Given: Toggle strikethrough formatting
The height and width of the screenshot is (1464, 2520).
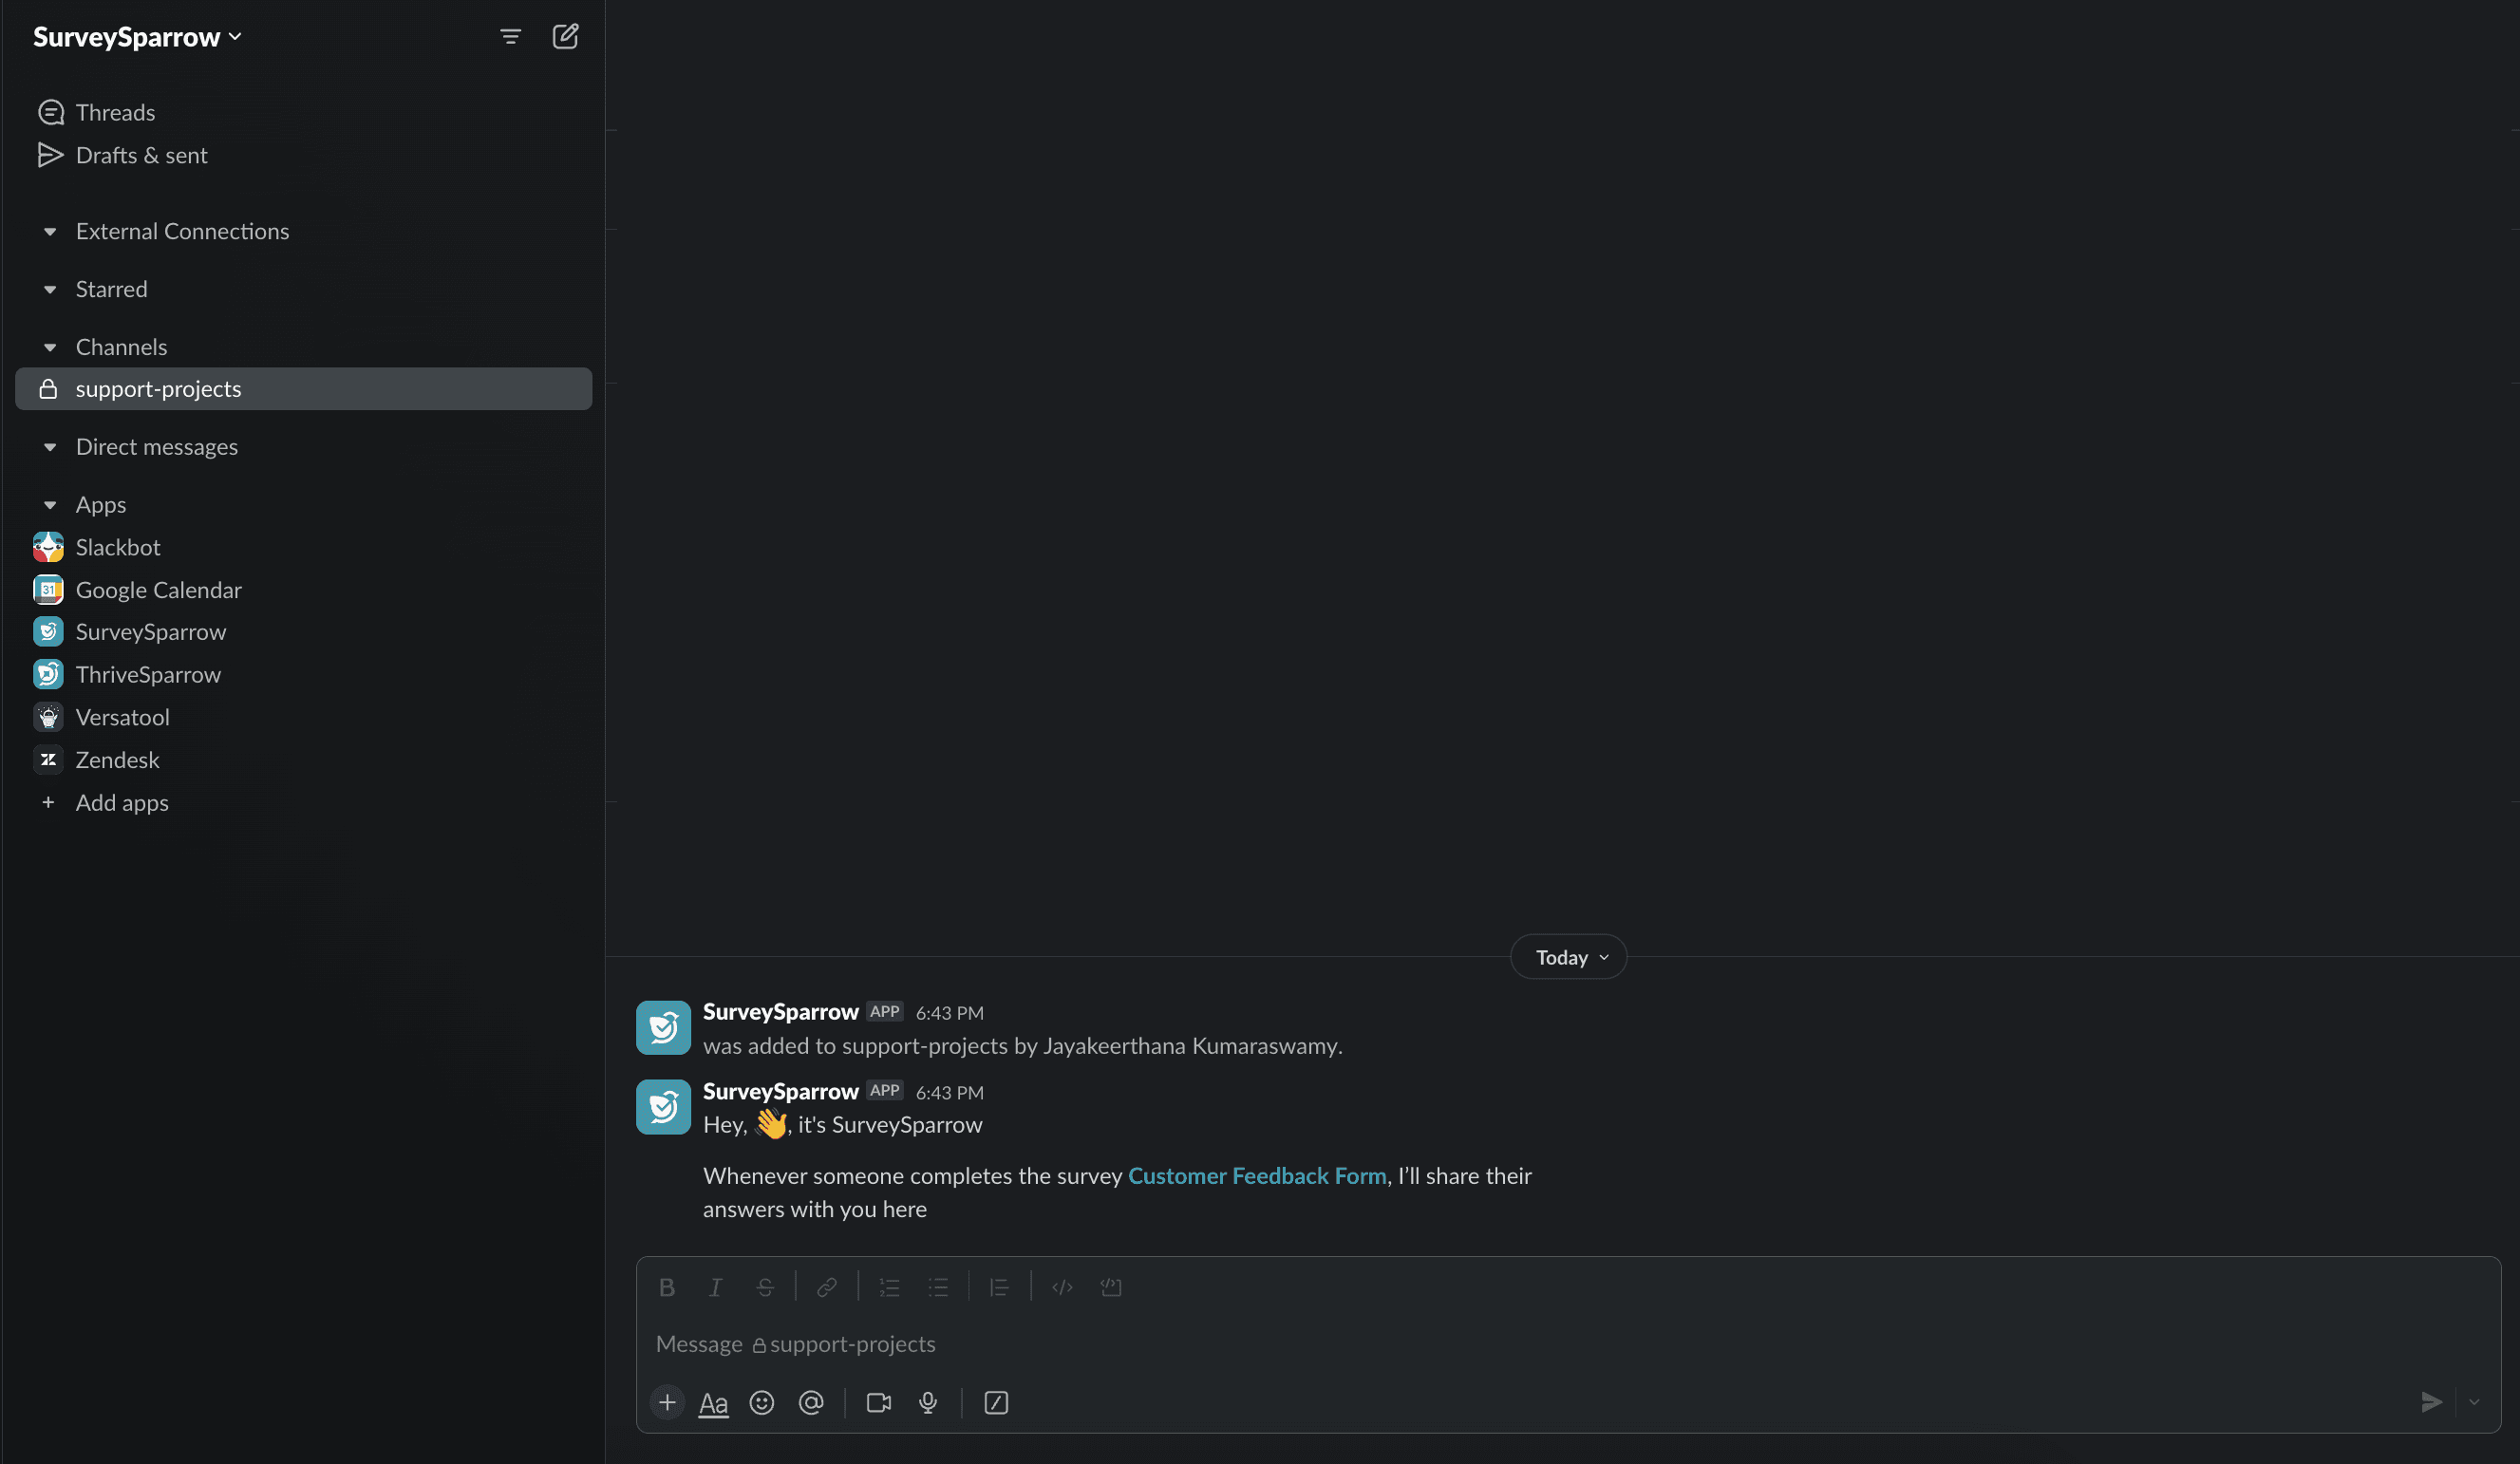Looking at the screenshot, I should pyautogui.click(x=764, y=1287).
